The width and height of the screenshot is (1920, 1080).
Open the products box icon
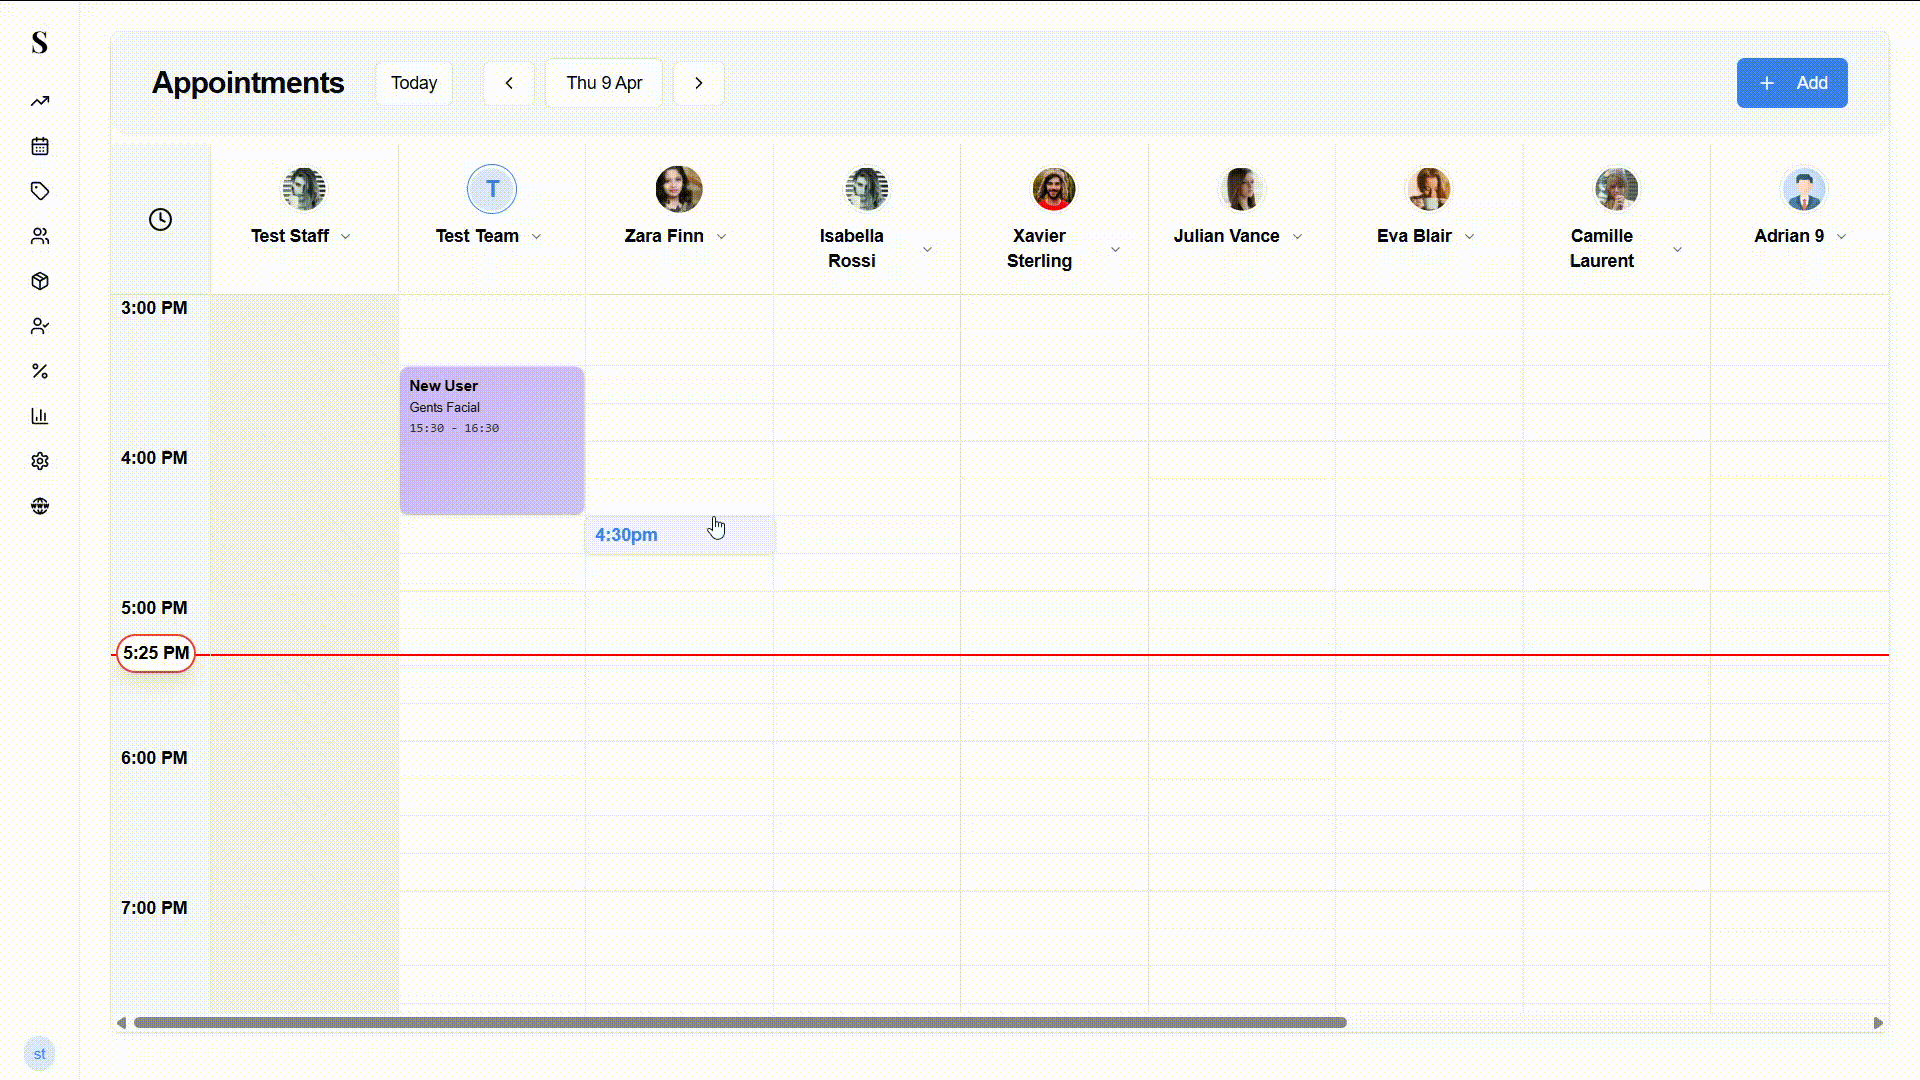40,281
